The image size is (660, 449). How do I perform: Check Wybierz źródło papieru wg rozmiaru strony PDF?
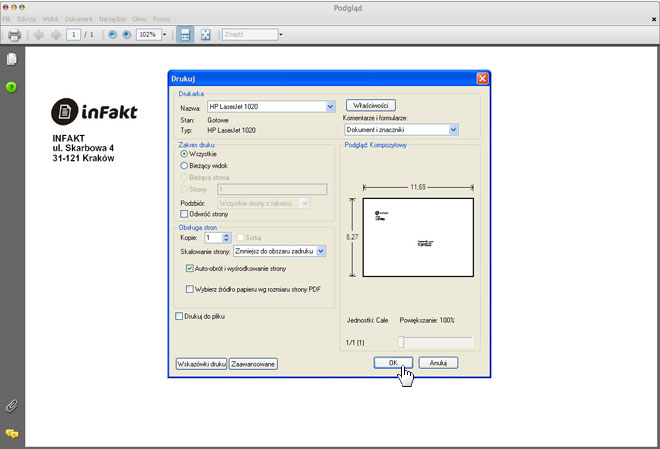point(190,289)
